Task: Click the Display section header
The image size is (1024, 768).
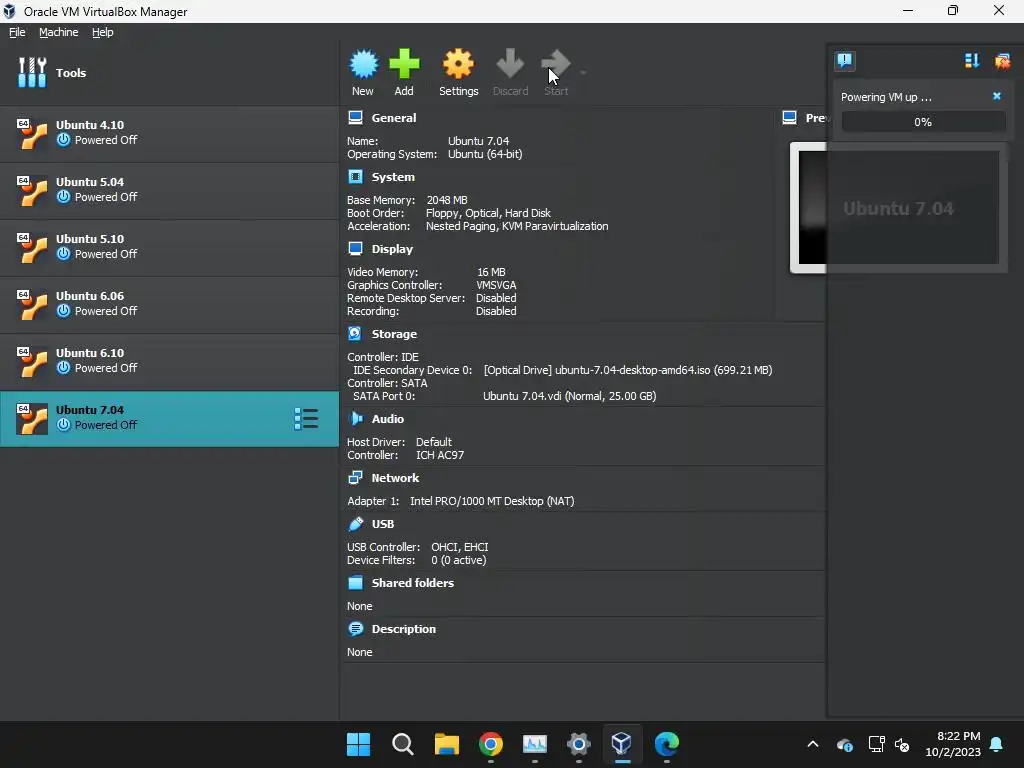Action: [x=392, y=249]
